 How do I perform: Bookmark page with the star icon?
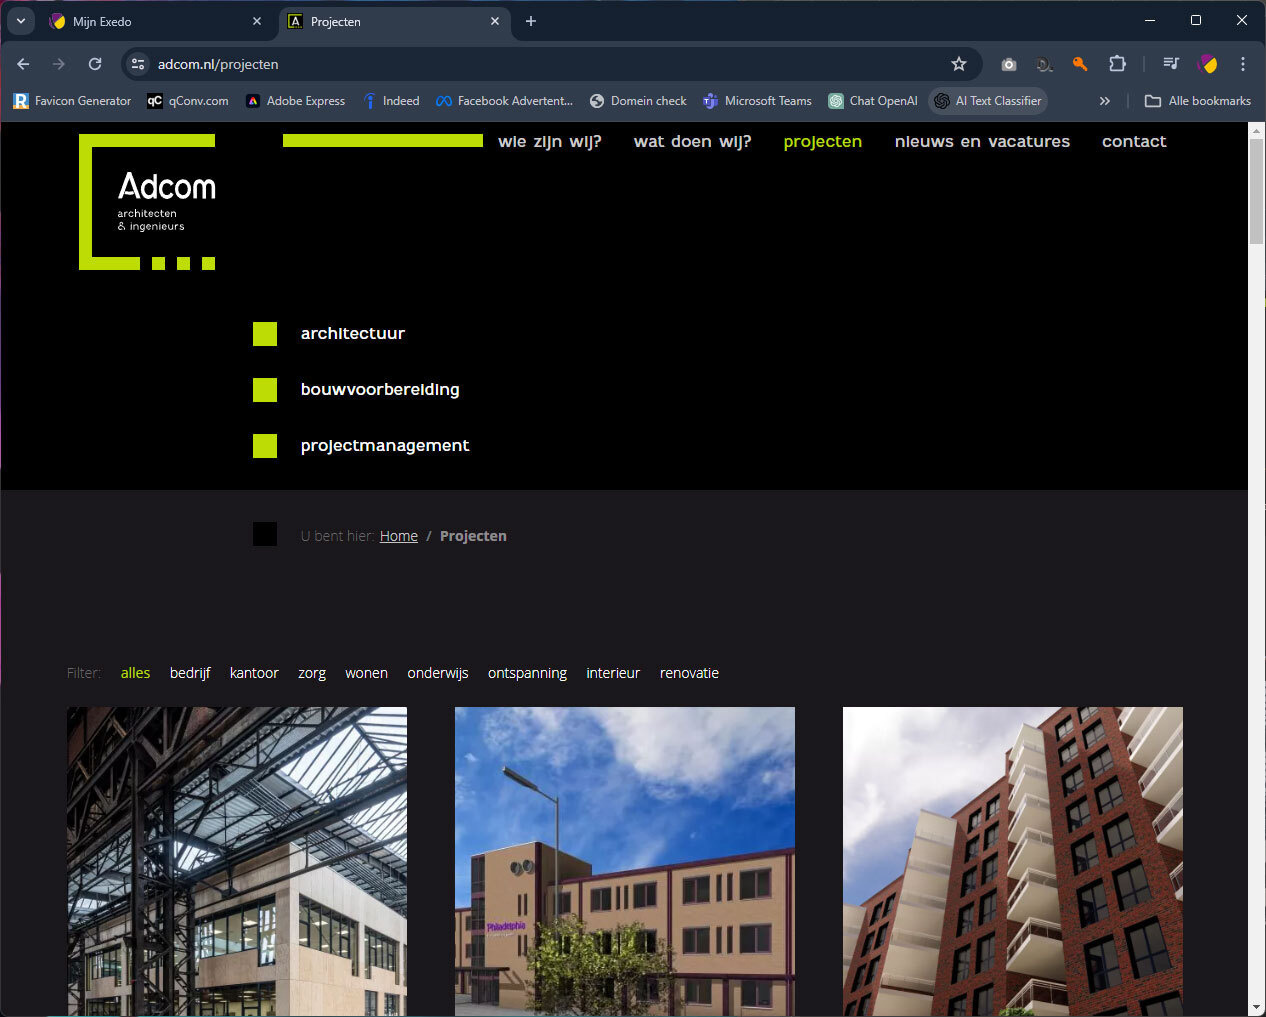pyautogui.click(x=958, y=64)
